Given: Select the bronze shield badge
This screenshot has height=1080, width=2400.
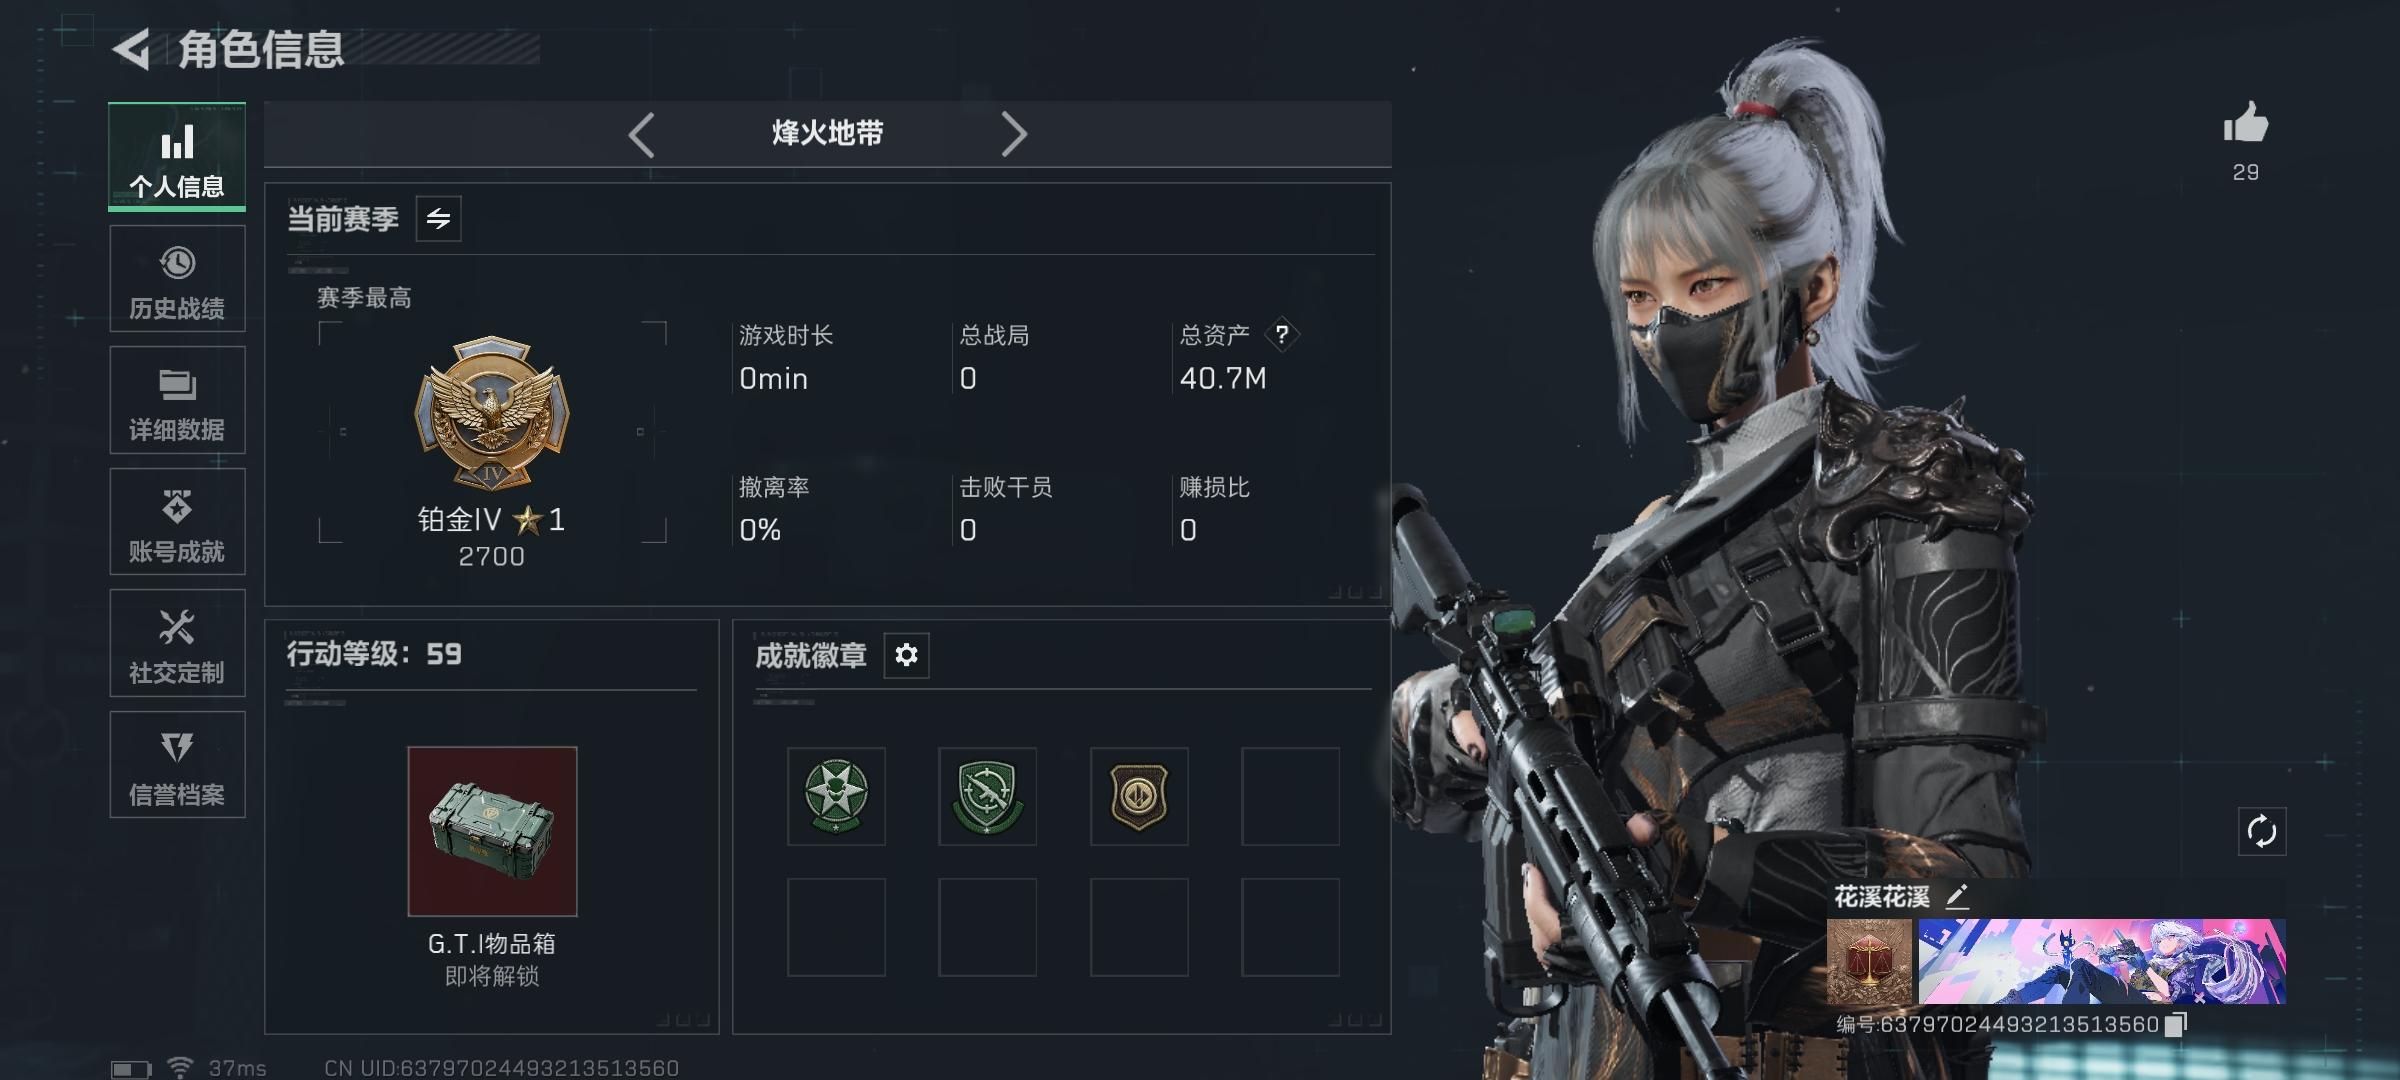Looking at the screenshot, I should (1139, 796).
